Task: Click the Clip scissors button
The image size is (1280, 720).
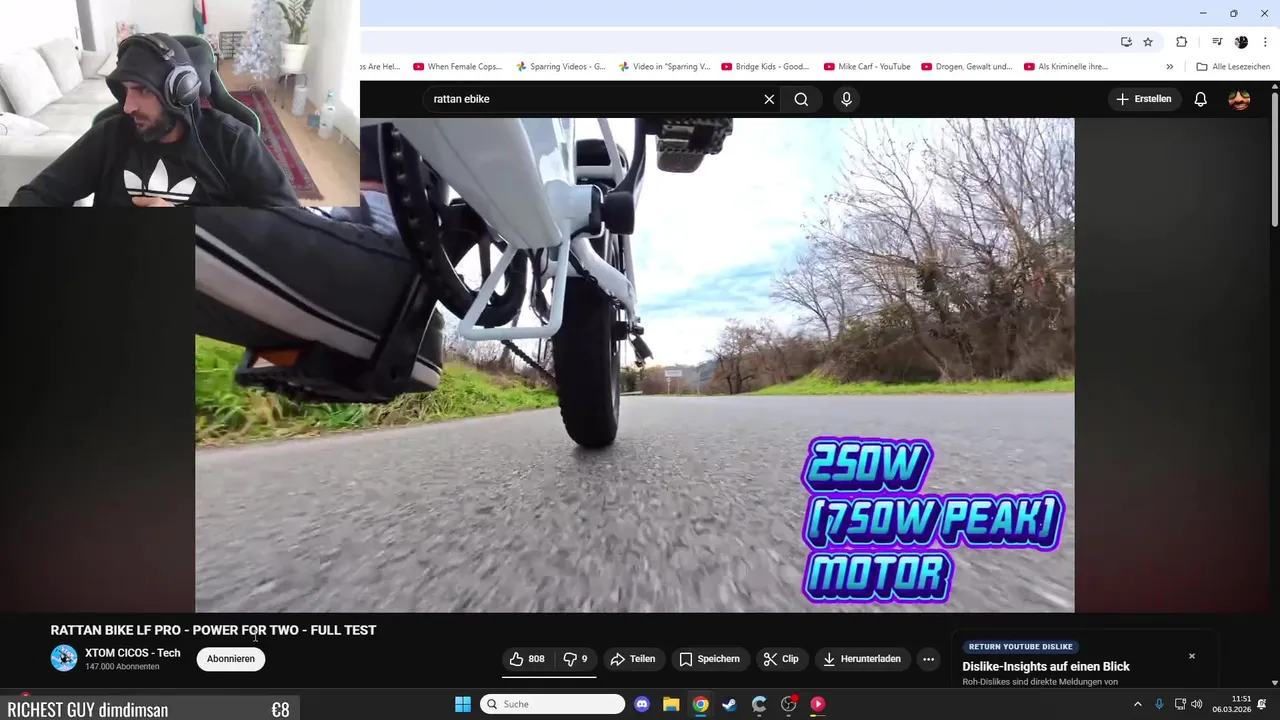Action: coord(781,659)
